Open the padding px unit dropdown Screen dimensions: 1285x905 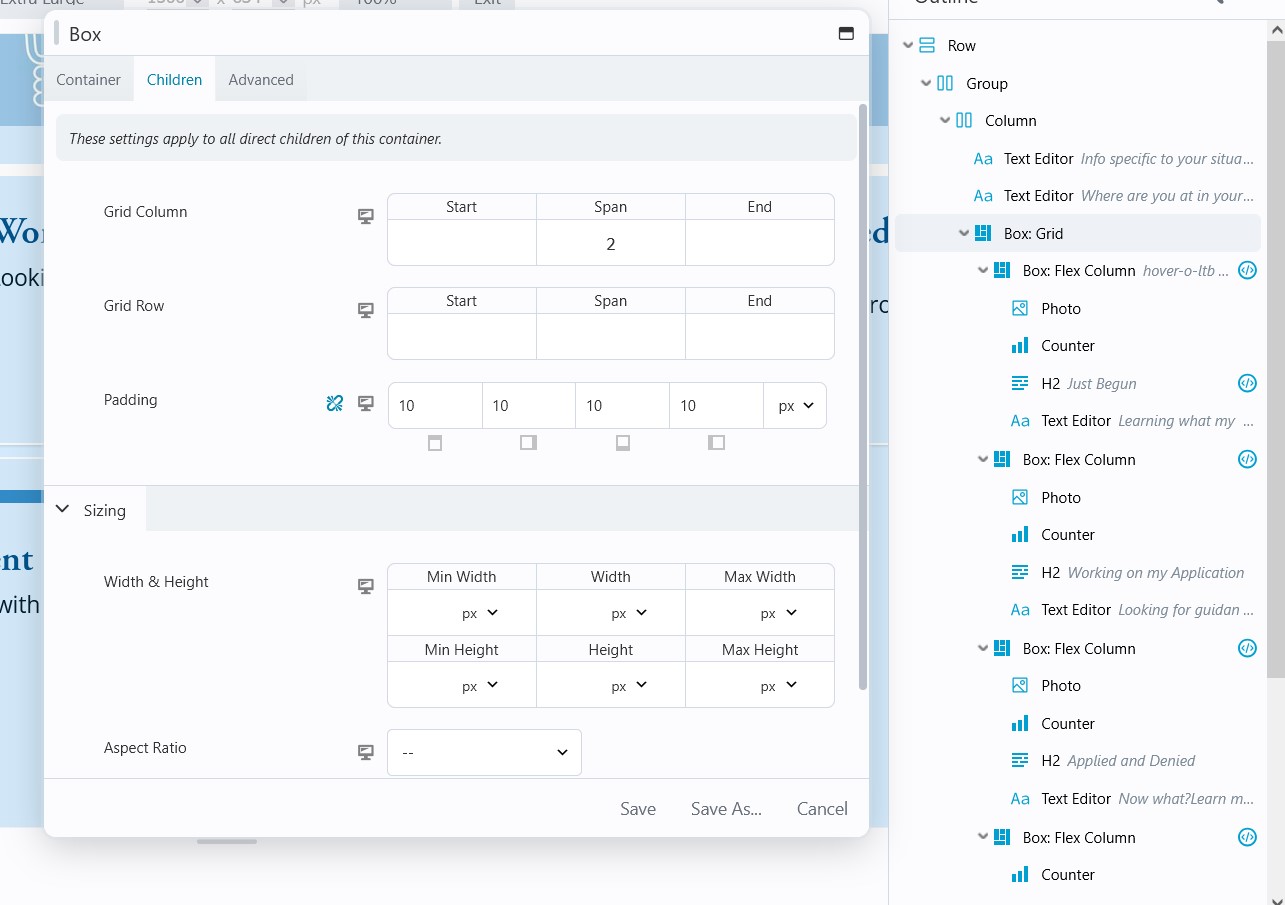(795, 406)
